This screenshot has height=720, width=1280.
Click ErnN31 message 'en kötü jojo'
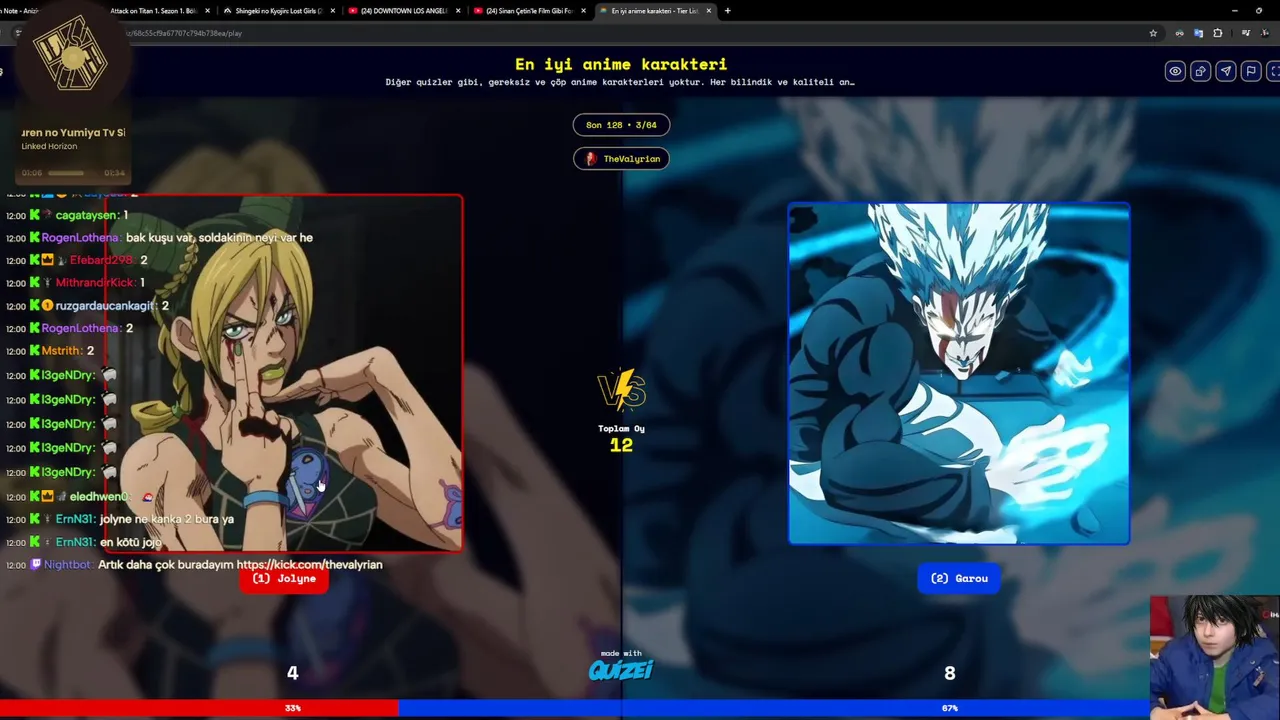pos(132,542)
